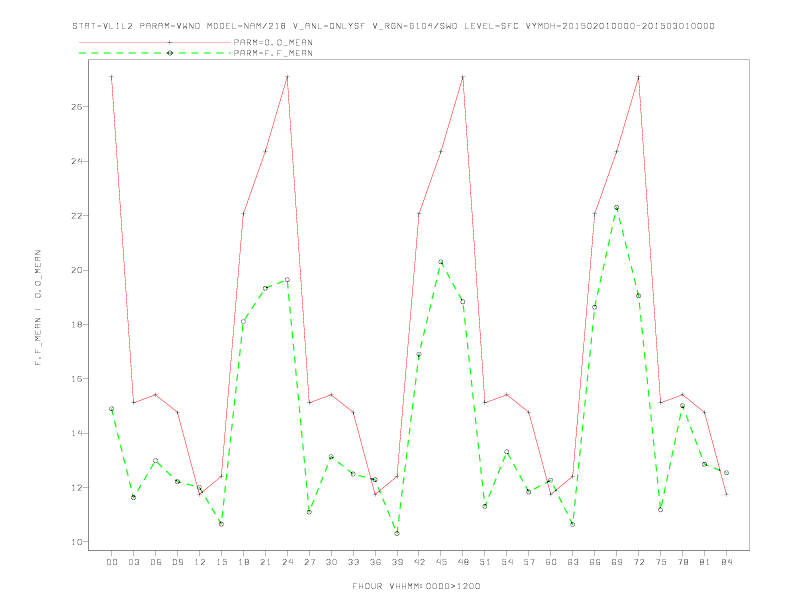792x612 pixels.
Task: Click x-axis forecast hour label 33
Action: [353, 562]
